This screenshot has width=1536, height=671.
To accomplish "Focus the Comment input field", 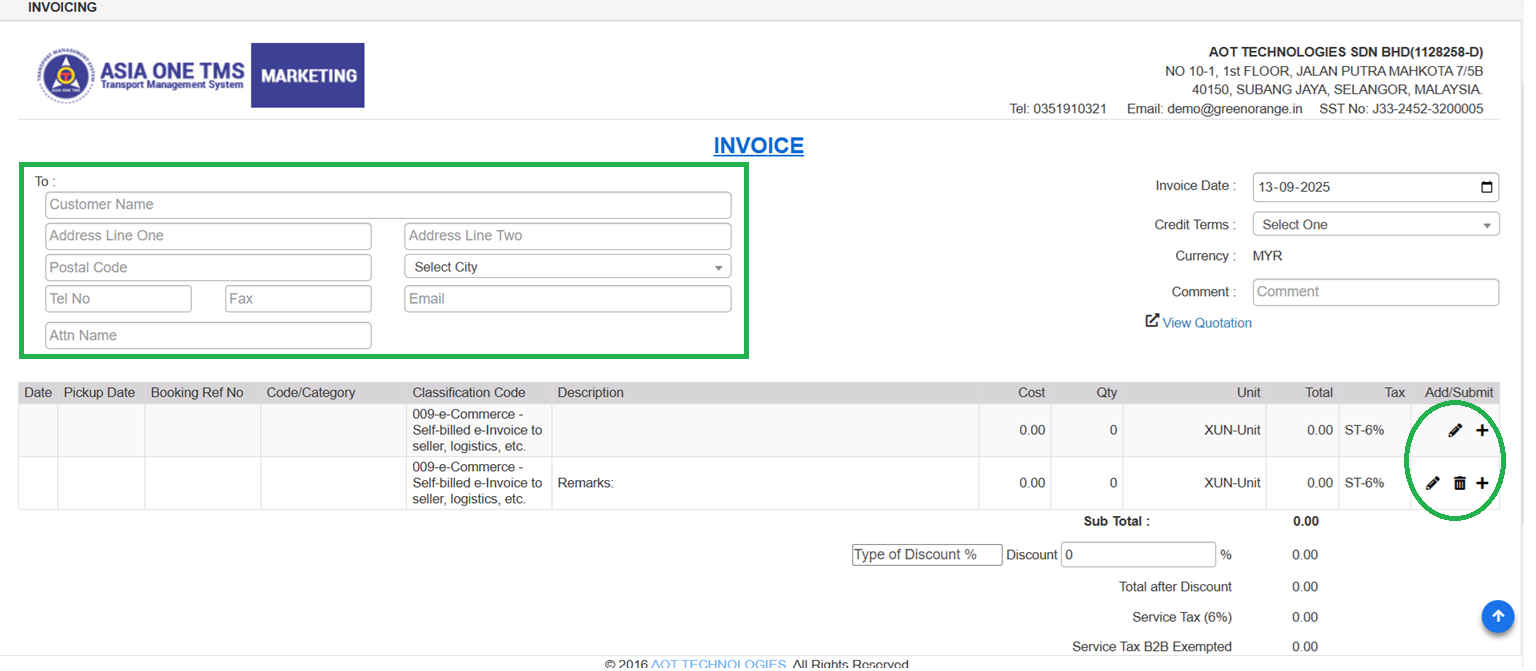I will click(x=1375, y=292).
